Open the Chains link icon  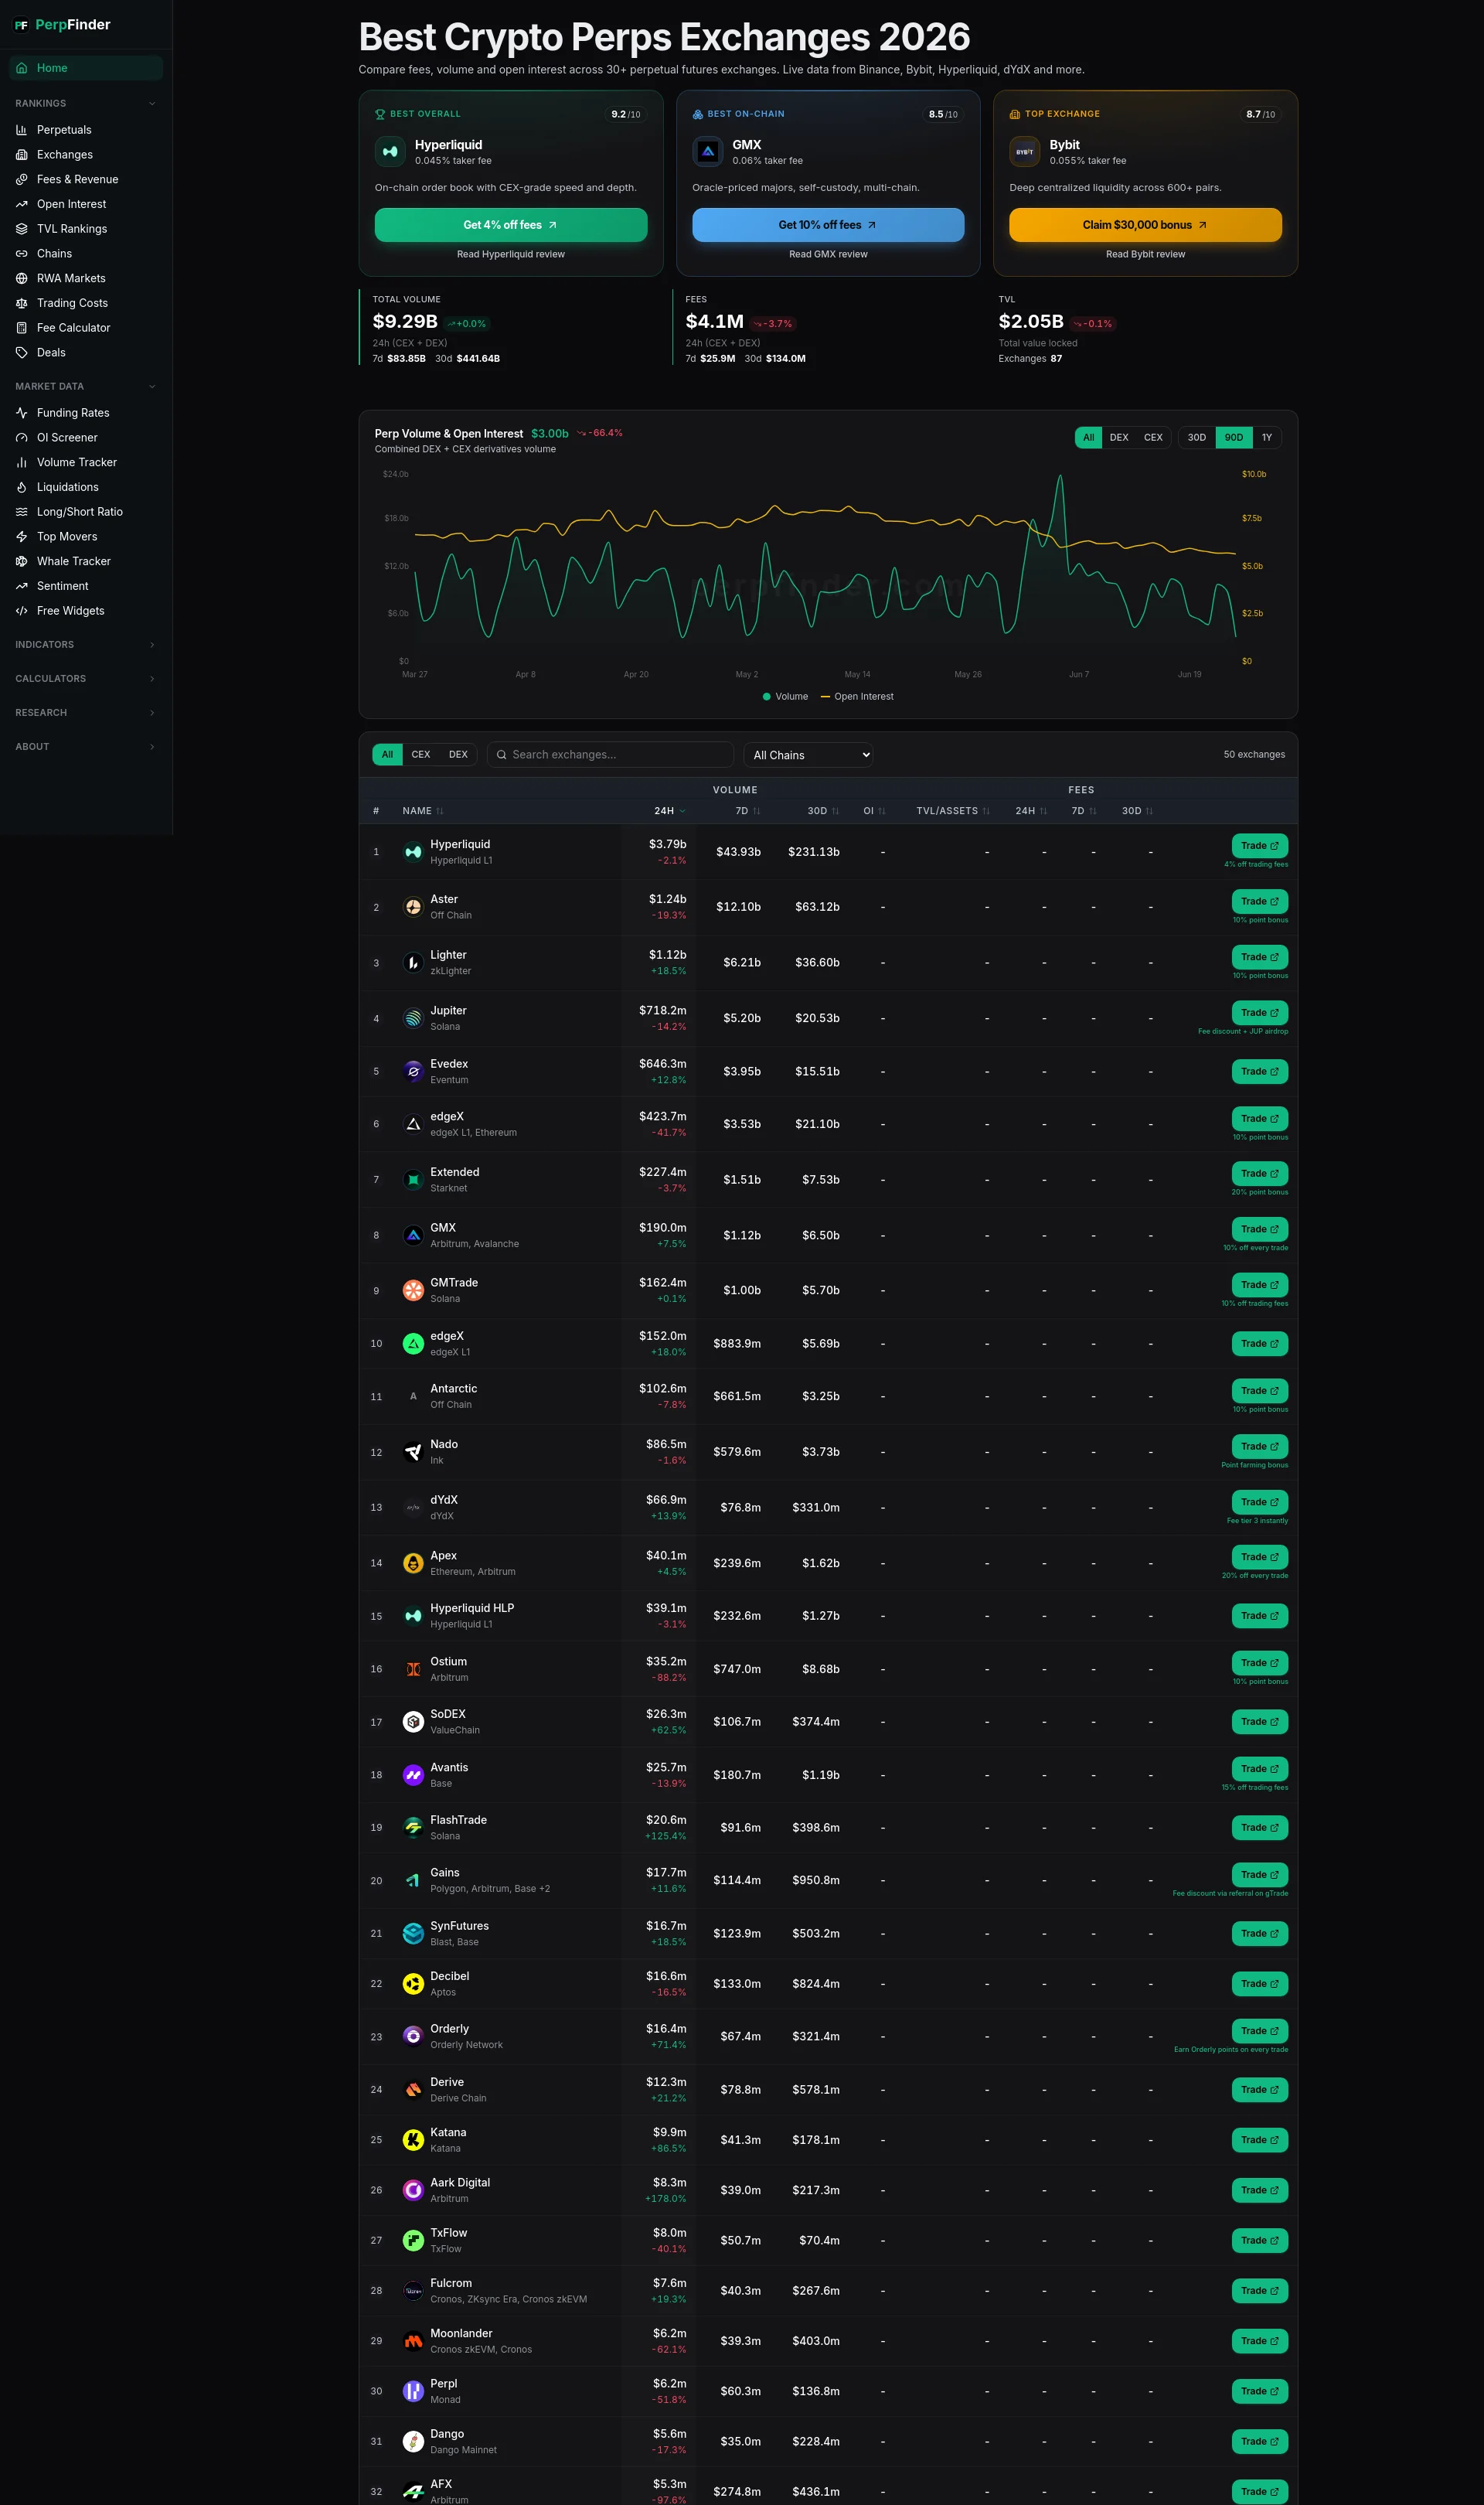click(x=22, y=254)
